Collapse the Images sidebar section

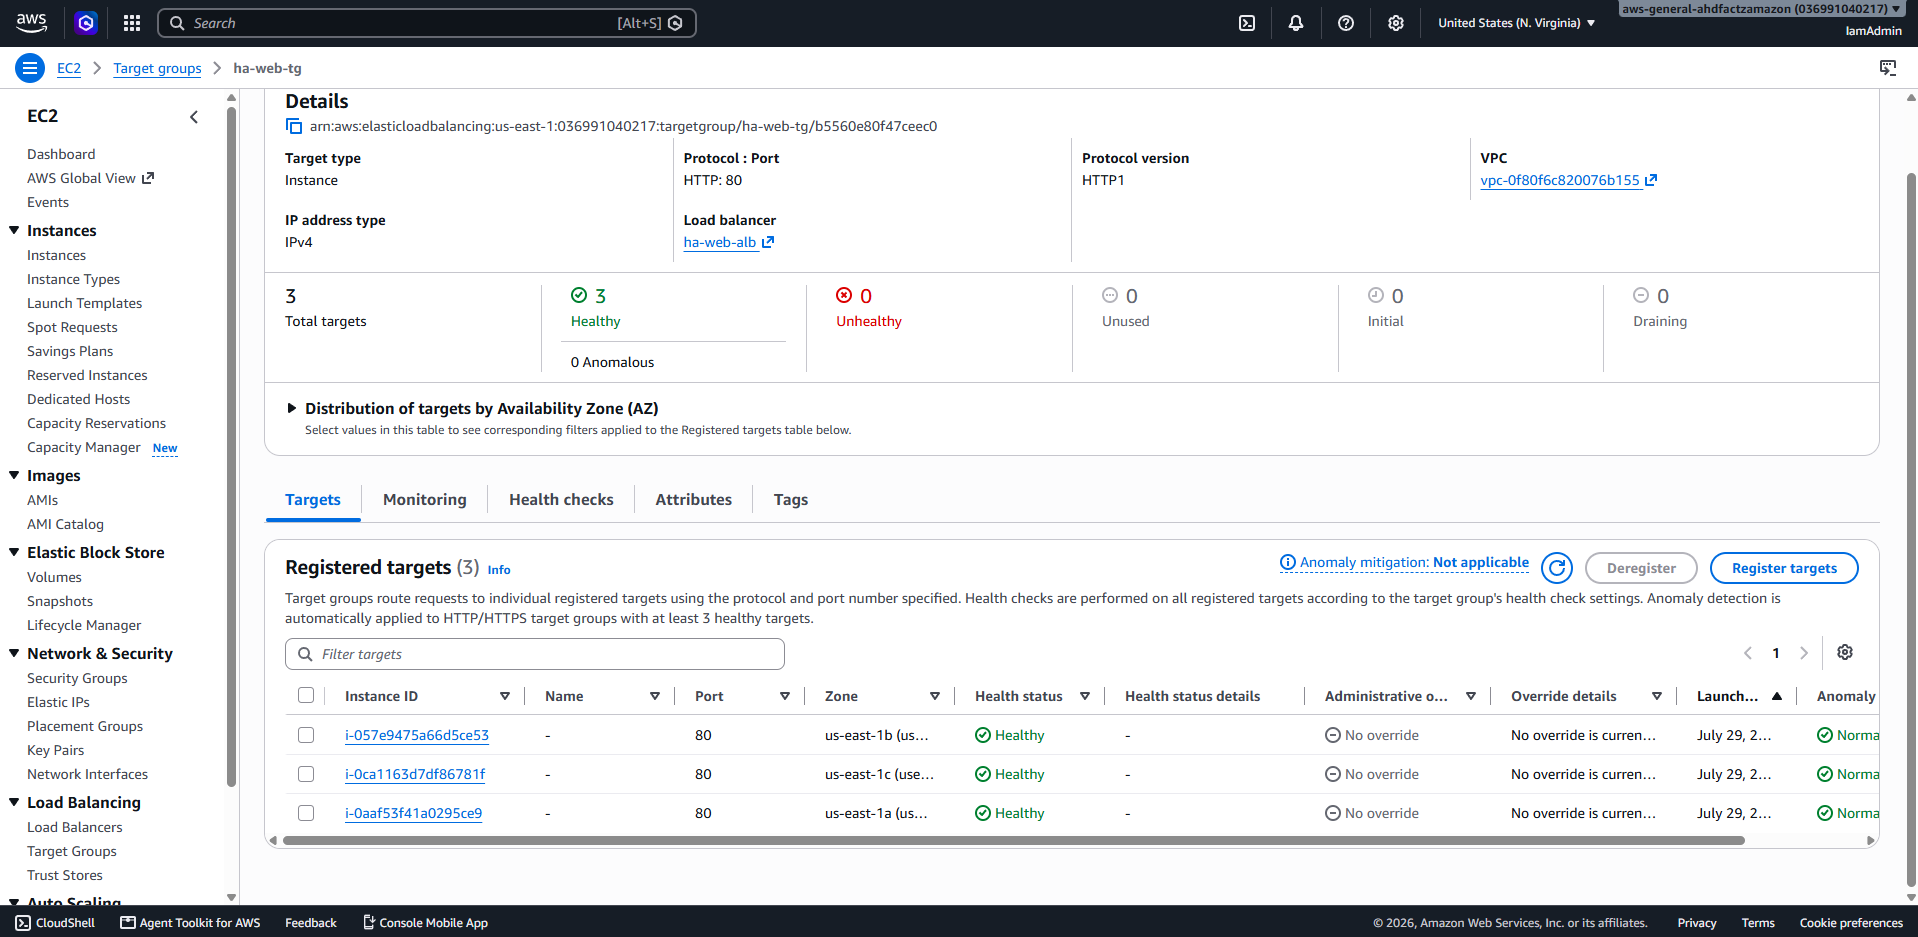(x=14, y=475)
